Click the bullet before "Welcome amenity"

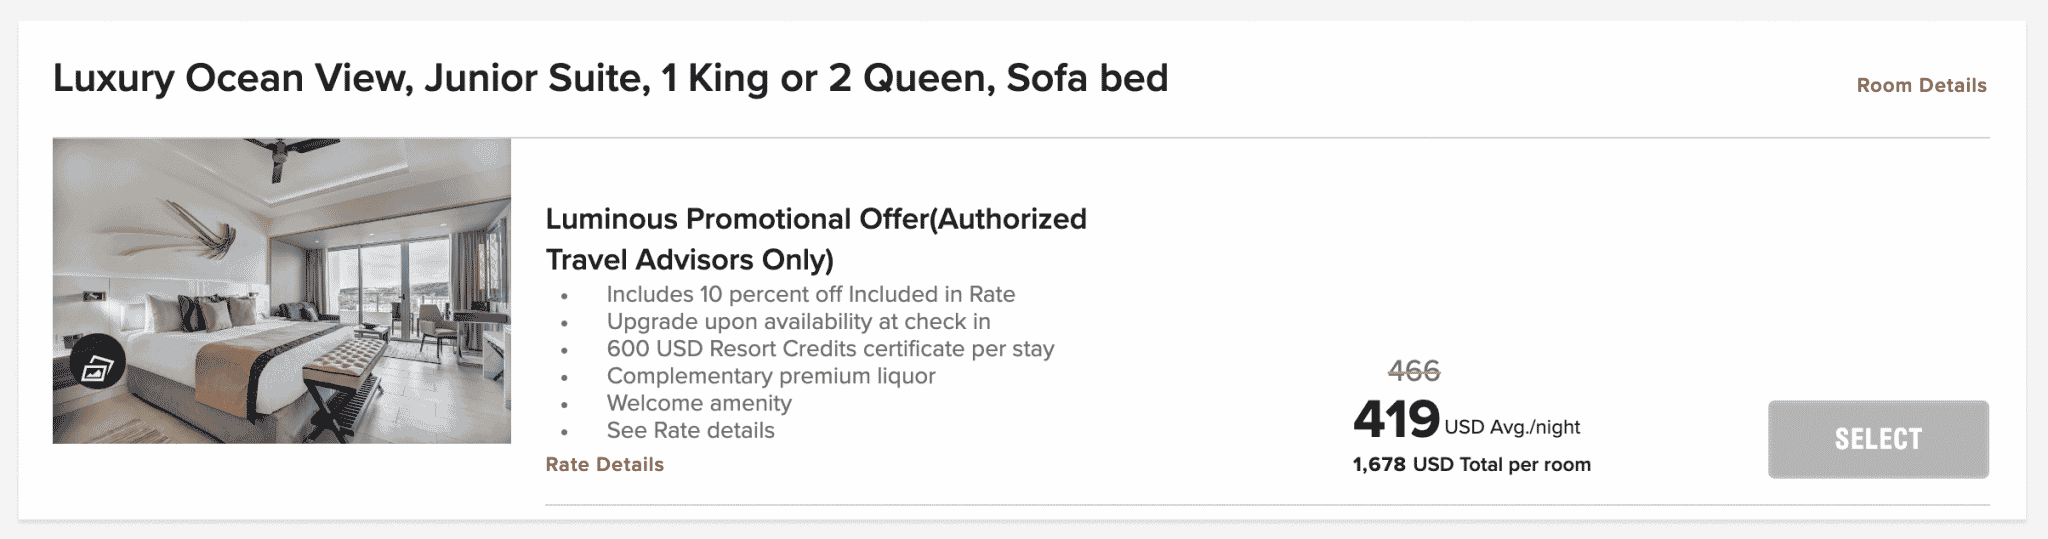click(565, 405)
